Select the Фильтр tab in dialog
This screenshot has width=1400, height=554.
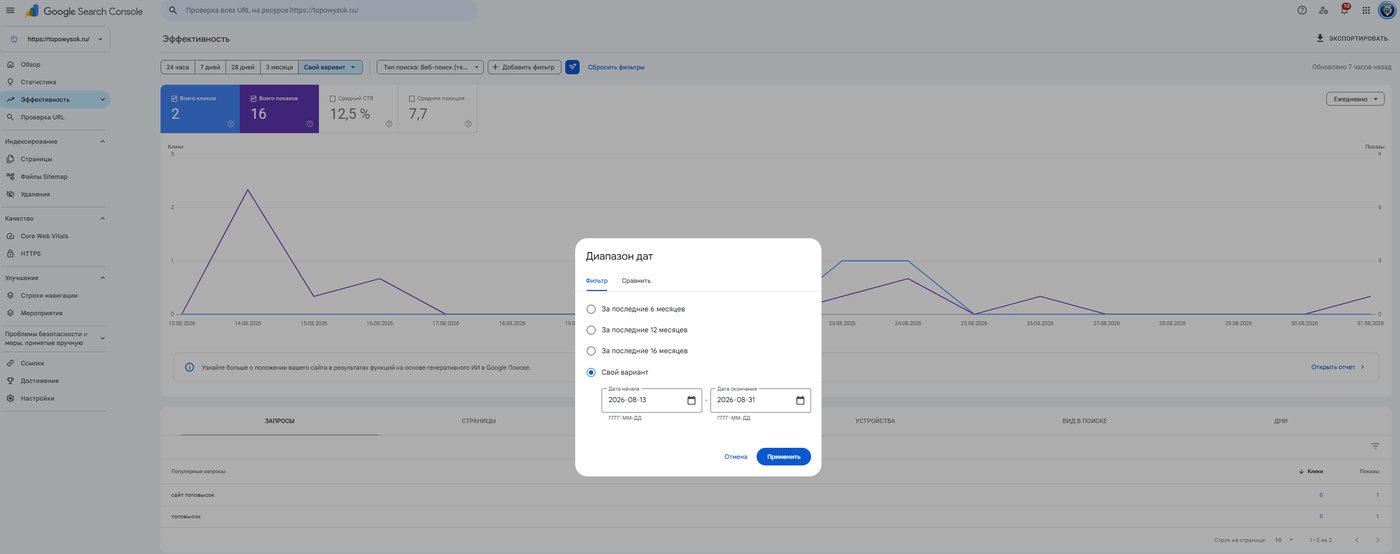click(x=596, y=281)
